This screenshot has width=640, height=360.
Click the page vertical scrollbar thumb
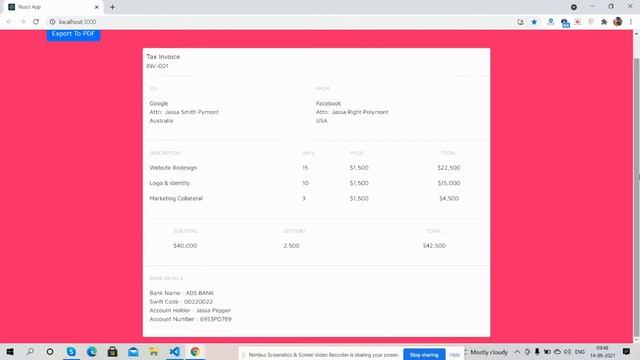[x=636, y=199]
